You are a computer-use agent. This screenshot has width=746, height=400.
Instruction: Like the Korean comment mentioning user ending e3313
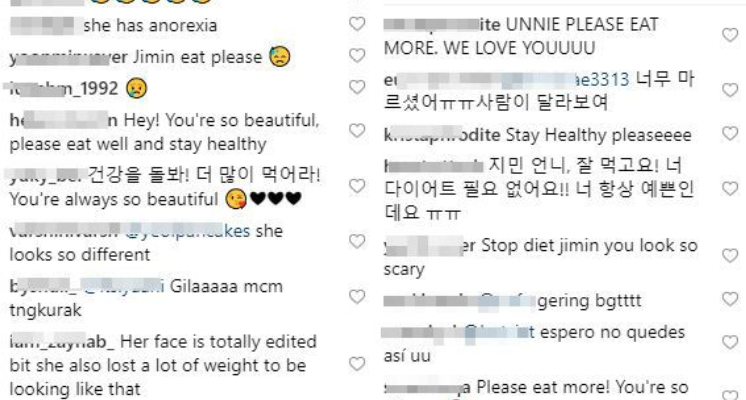pos(730,90)
